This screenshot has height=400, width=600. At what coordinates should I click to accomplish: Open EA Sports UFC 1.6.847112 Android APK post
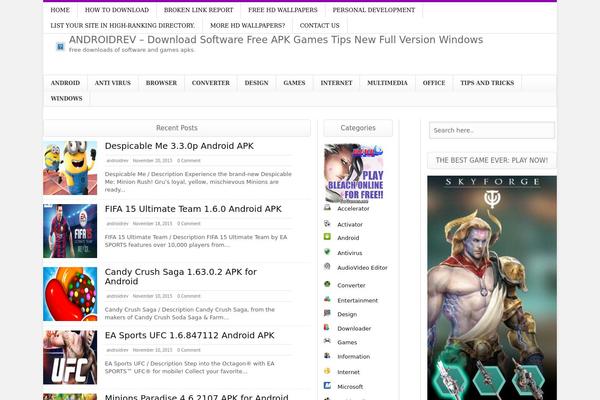click(189, 335)
